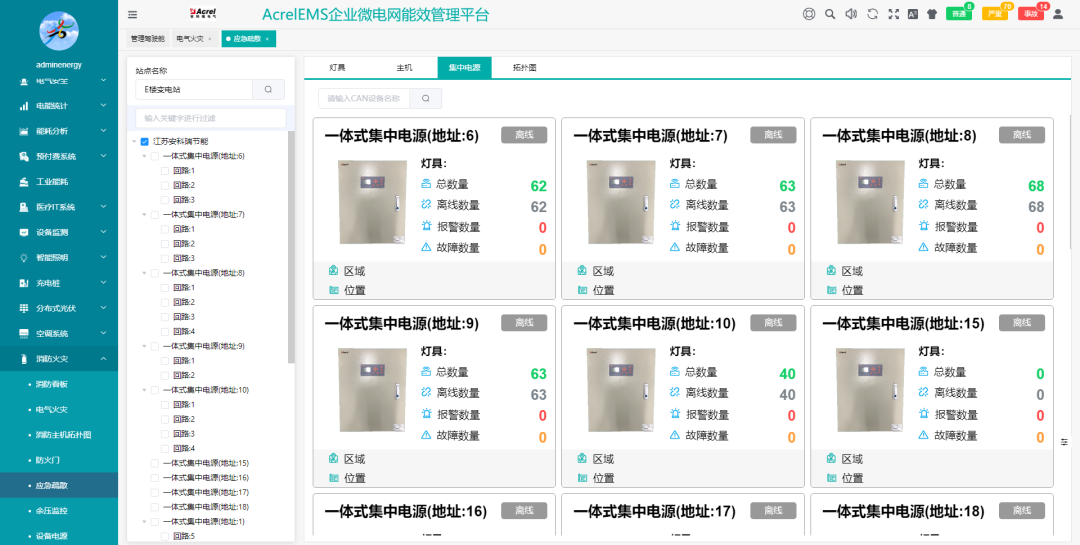Click the refresh arrows icon in header
Viewport: 1080px width, 545px height.
coord(873,14)
